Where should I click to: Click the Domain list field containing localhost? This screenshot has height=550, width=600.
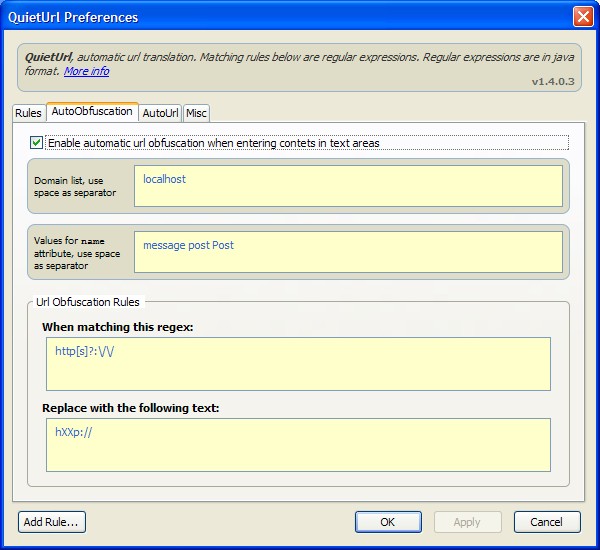[348, 186]
